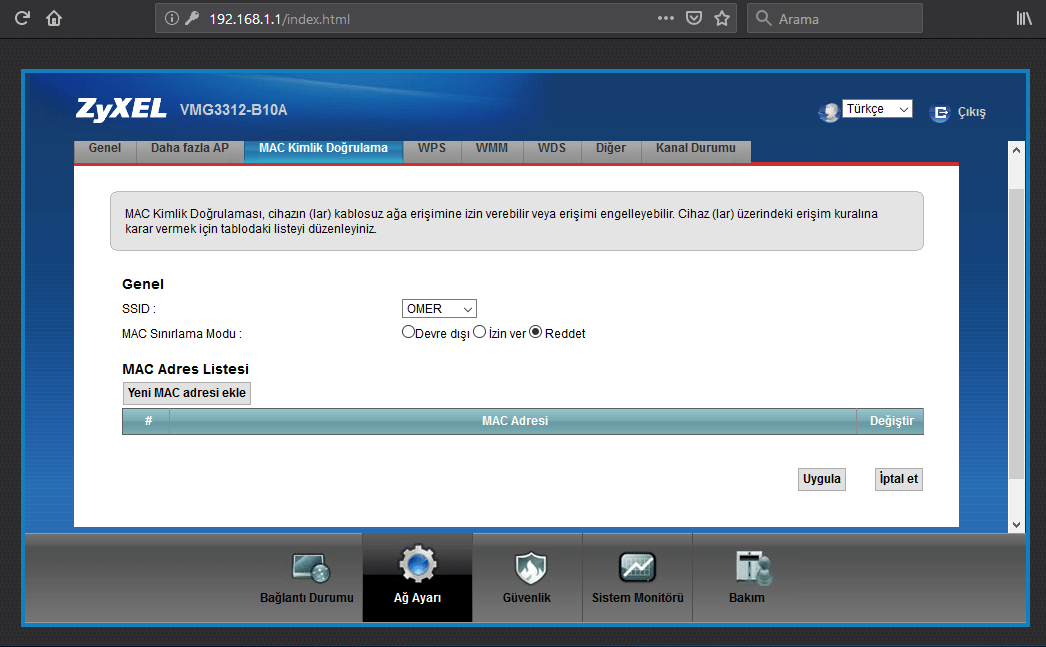This screenshot has height=647, width=1046.
Task: Click the MAC Sınırlama Modu label
Action: pyautogui.click(x=181, y=334)
